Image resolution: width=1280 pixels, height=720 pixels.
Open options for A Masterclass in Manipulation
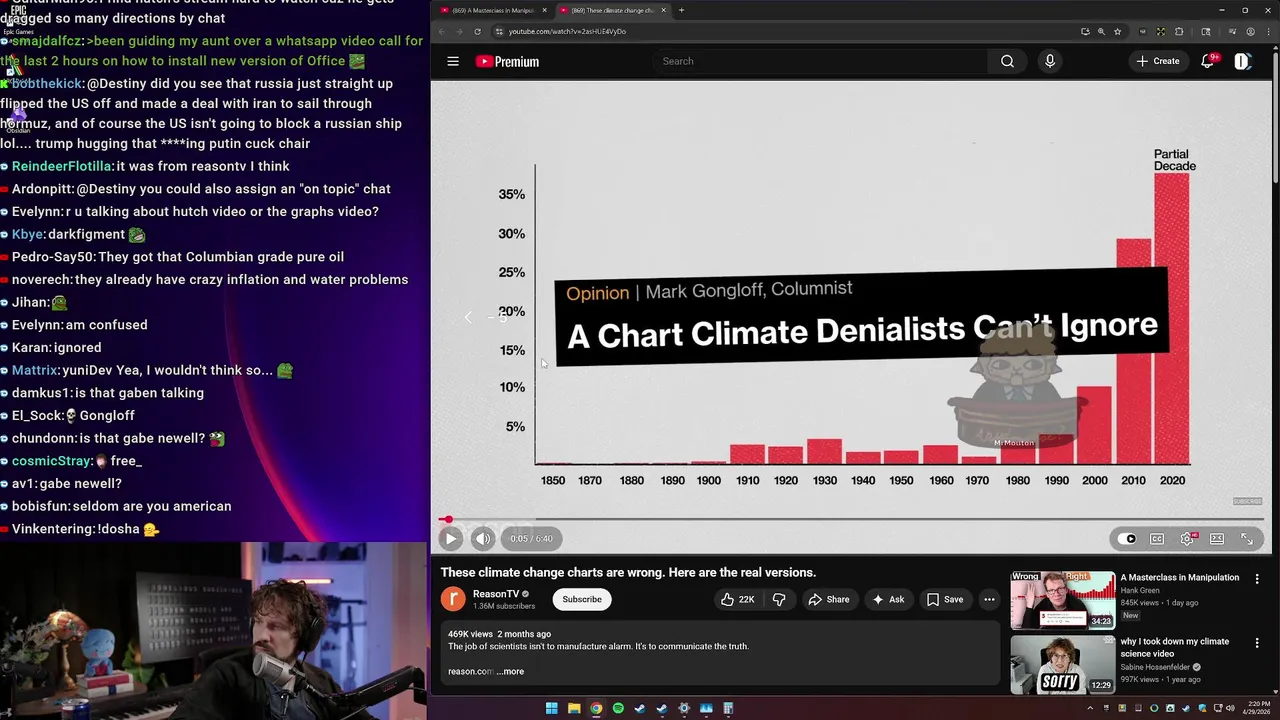point(1257,578)
